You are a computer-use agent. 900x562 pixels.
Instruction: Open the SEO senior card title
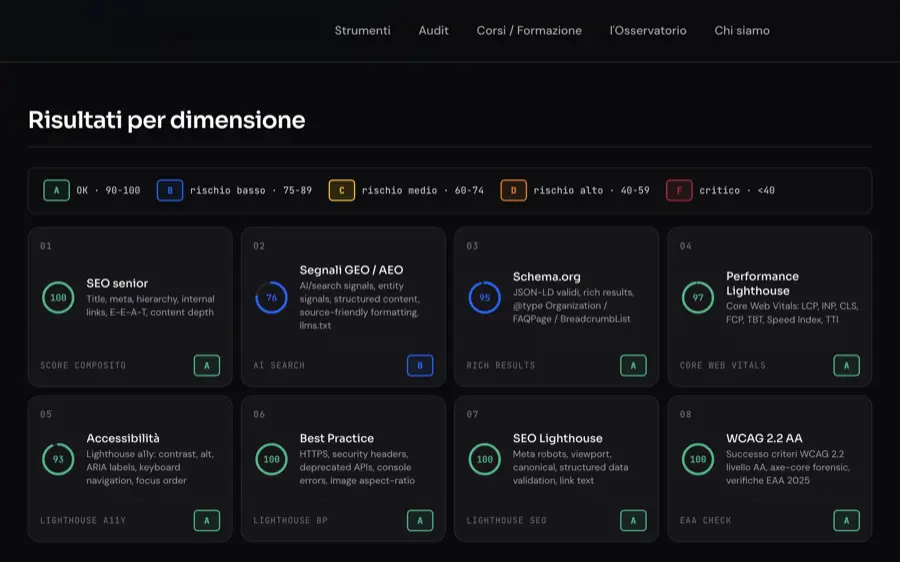(117, 283)
